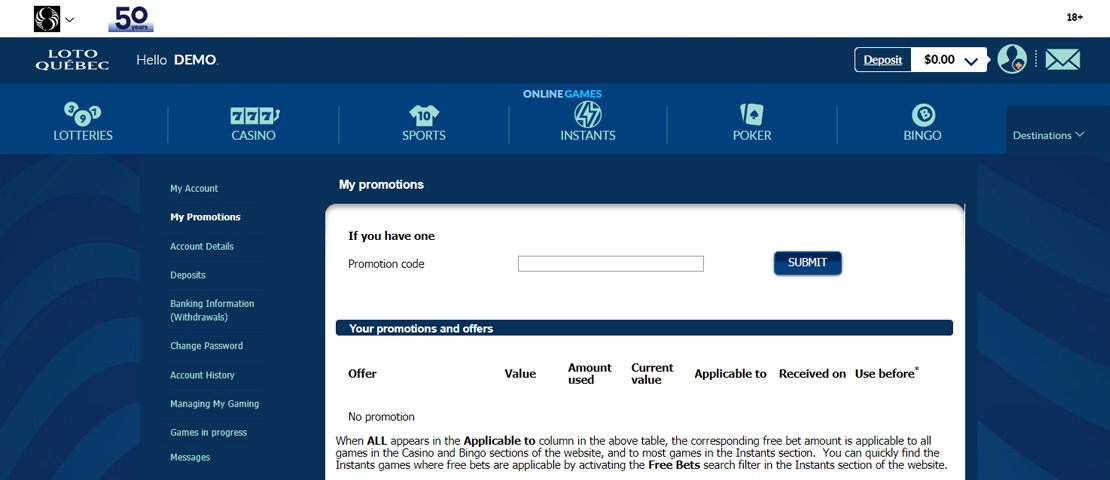Click the Use before column header

click(887, 373)
